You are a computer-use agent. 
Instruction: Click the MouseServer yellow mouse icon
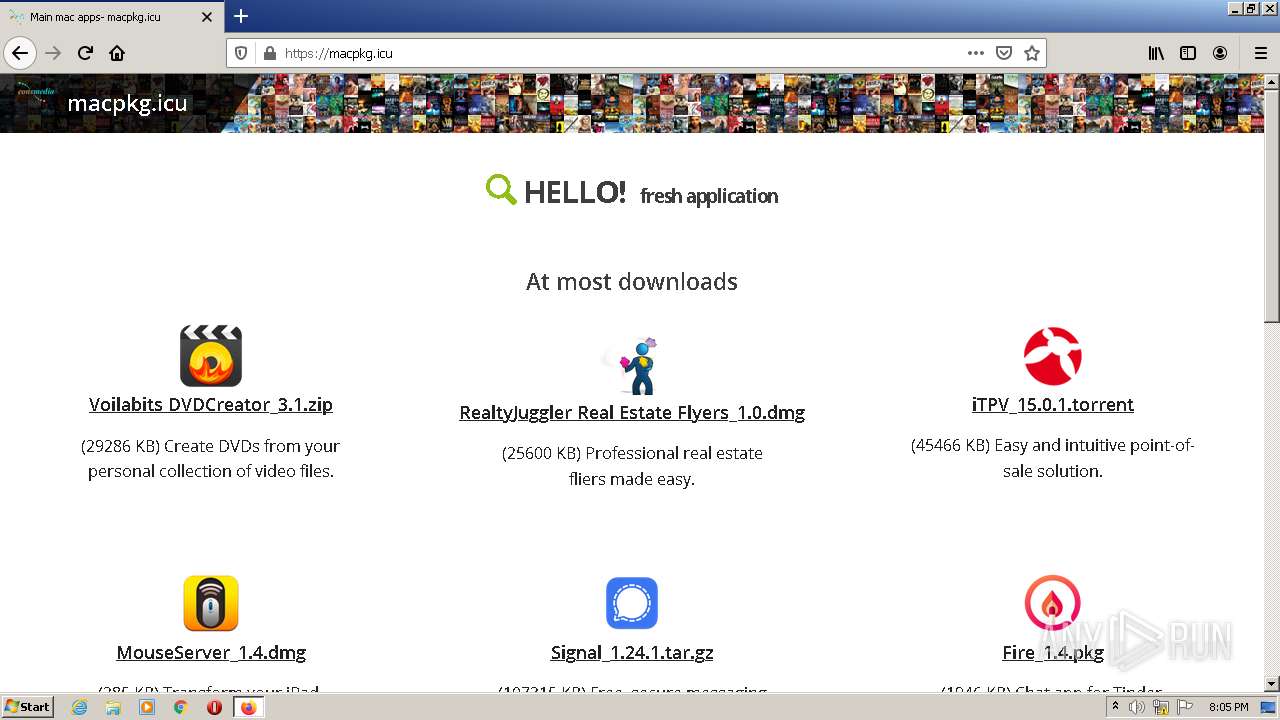[x=211, y=603]
